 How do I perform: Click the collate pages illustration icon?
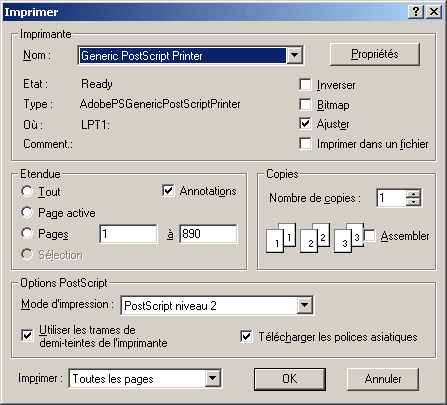[x=315, y=238]
